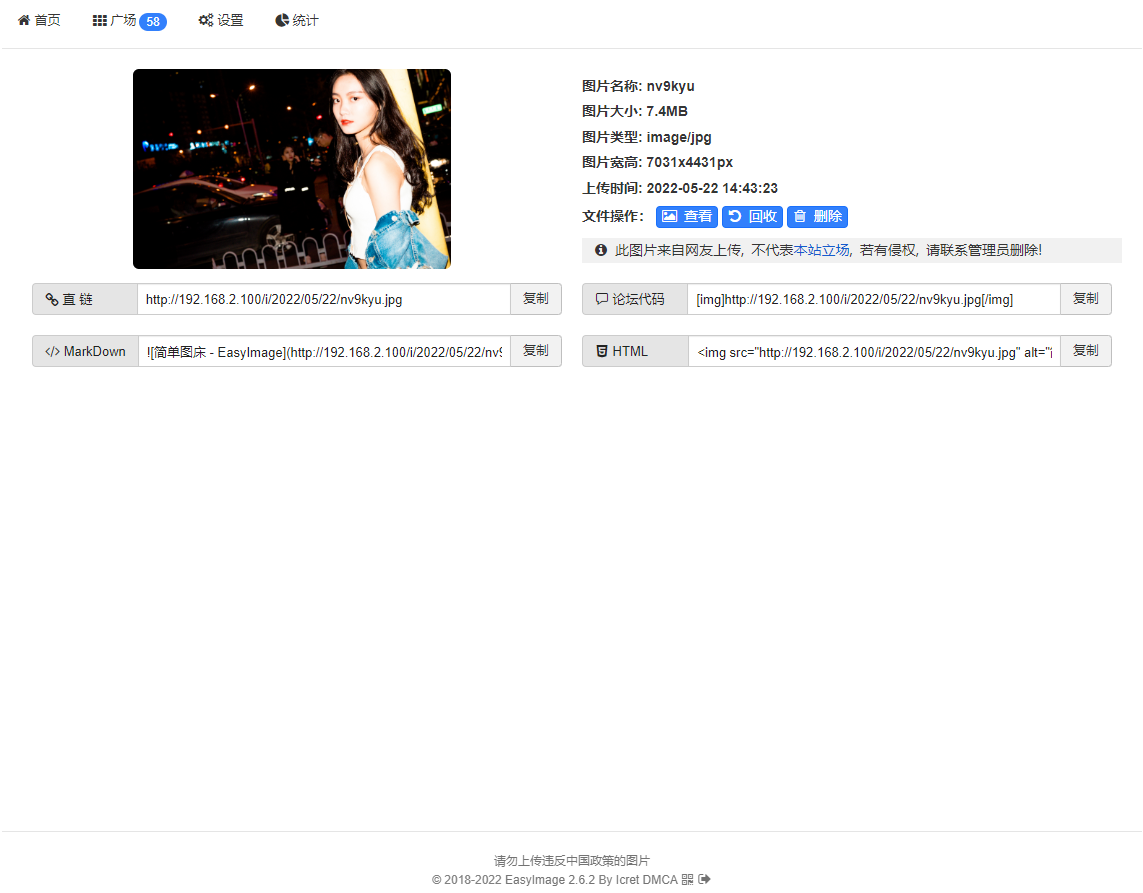1143x893 pixels.
Task: Open the 首页 home page
Action: (39, 20)
